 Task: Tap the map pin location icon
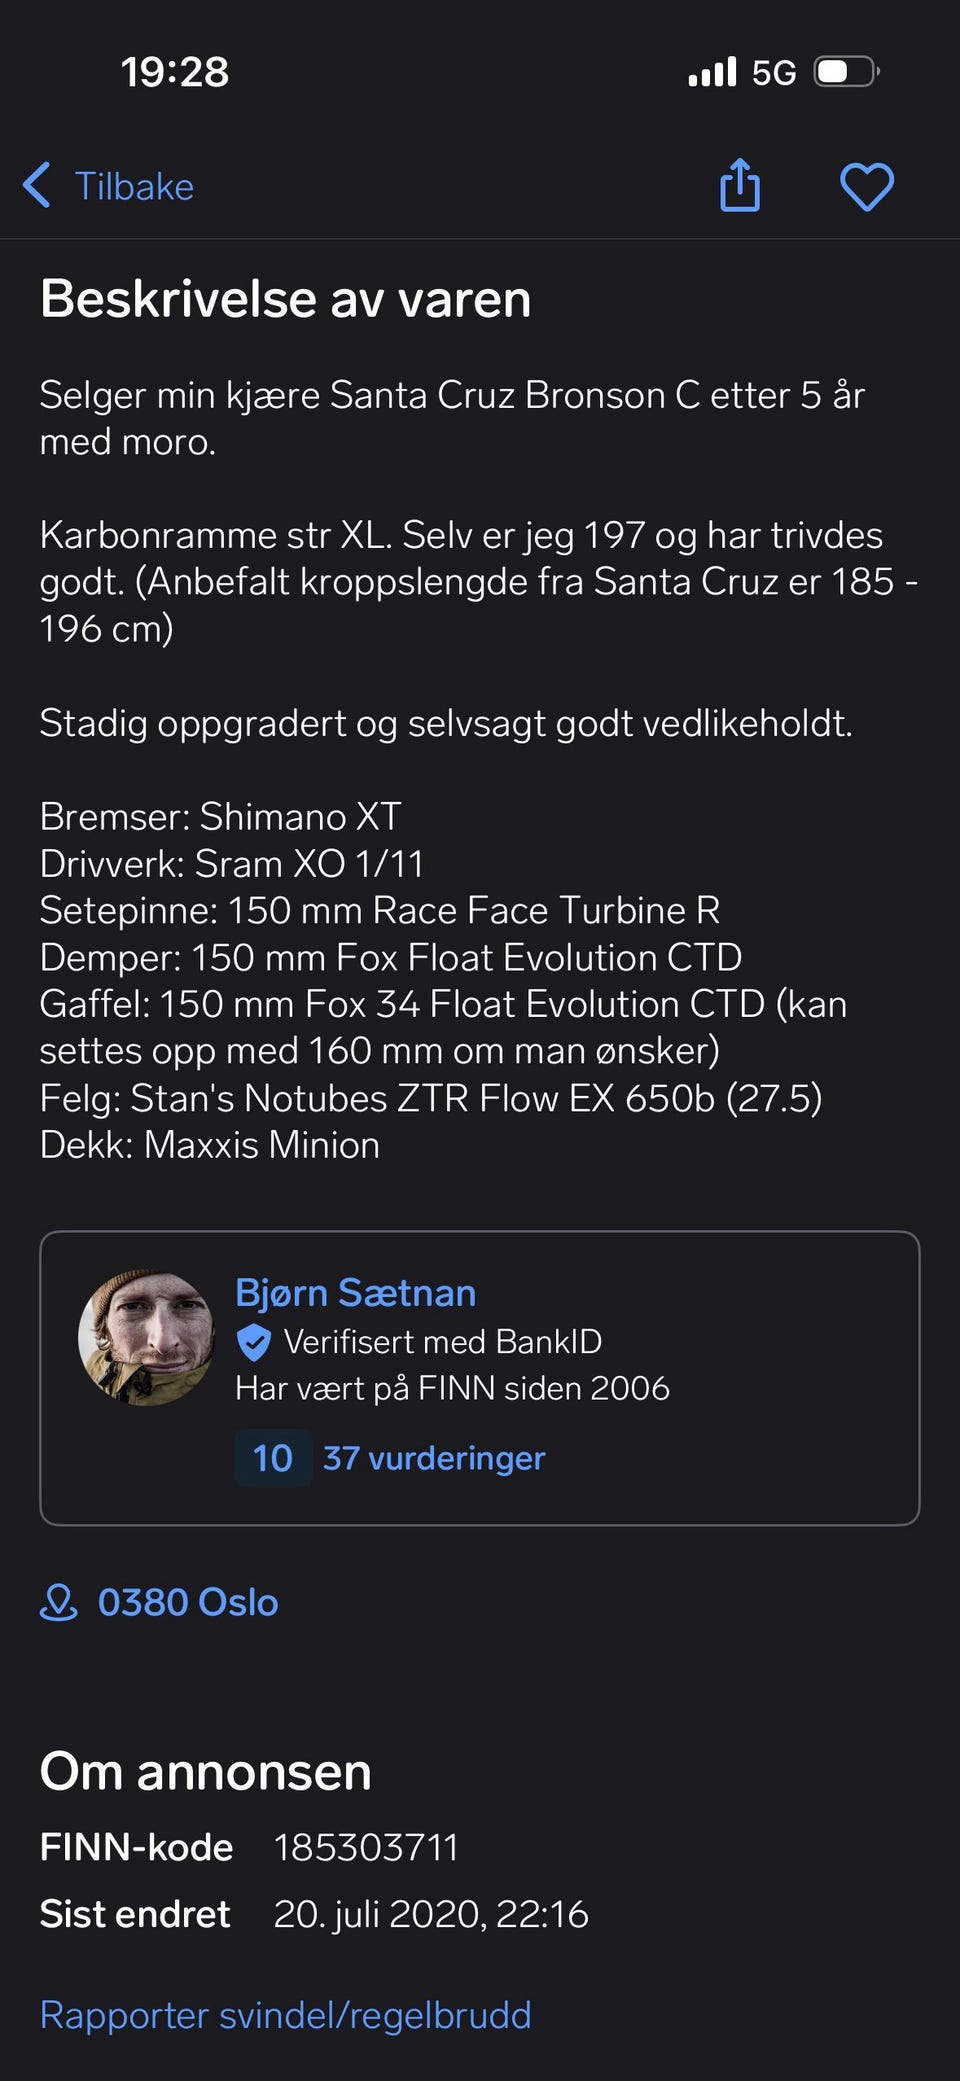pos(58,1602)
